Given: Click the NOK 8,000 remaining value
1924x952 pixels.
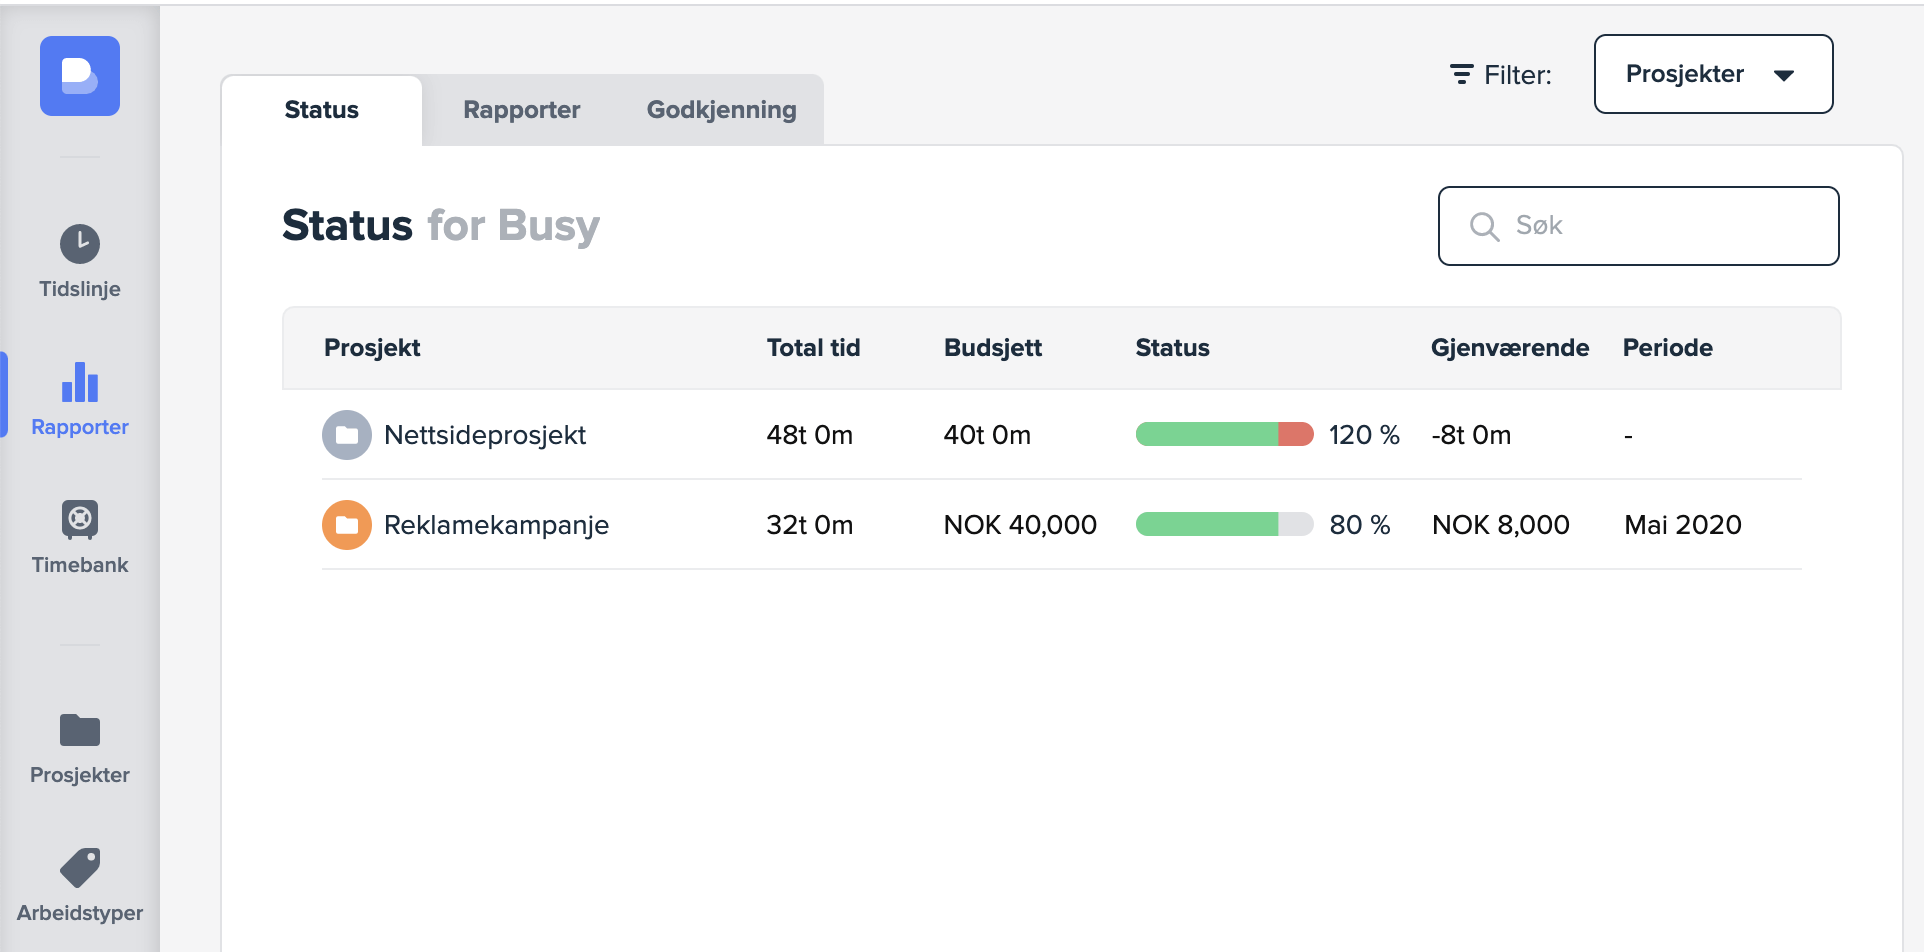Looking at the screenshot, I should (1500, 525).
